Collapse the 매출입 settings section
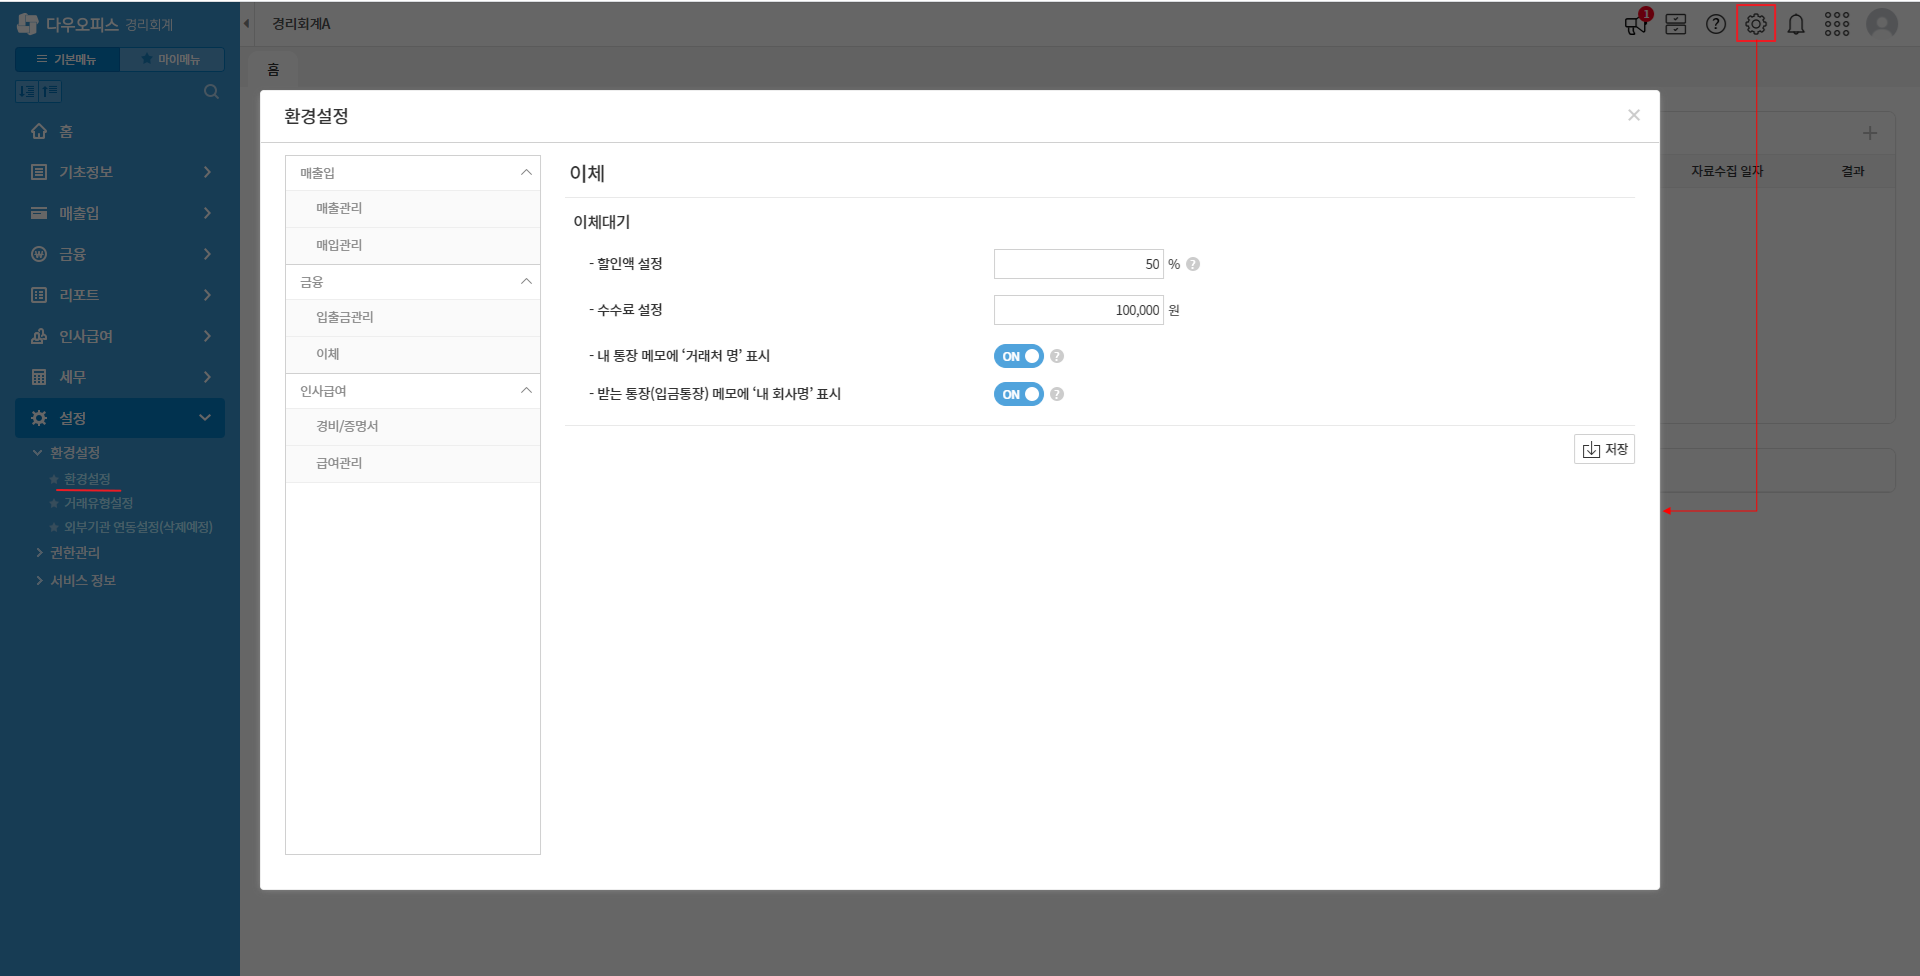 click(526, 173)
